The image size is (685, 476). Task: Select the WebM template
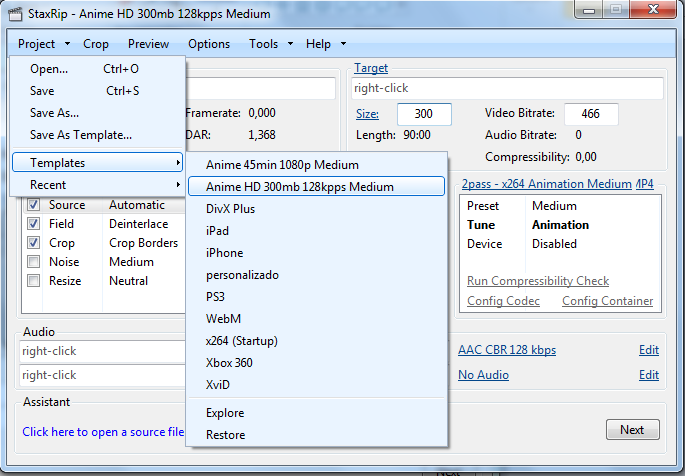316,319
